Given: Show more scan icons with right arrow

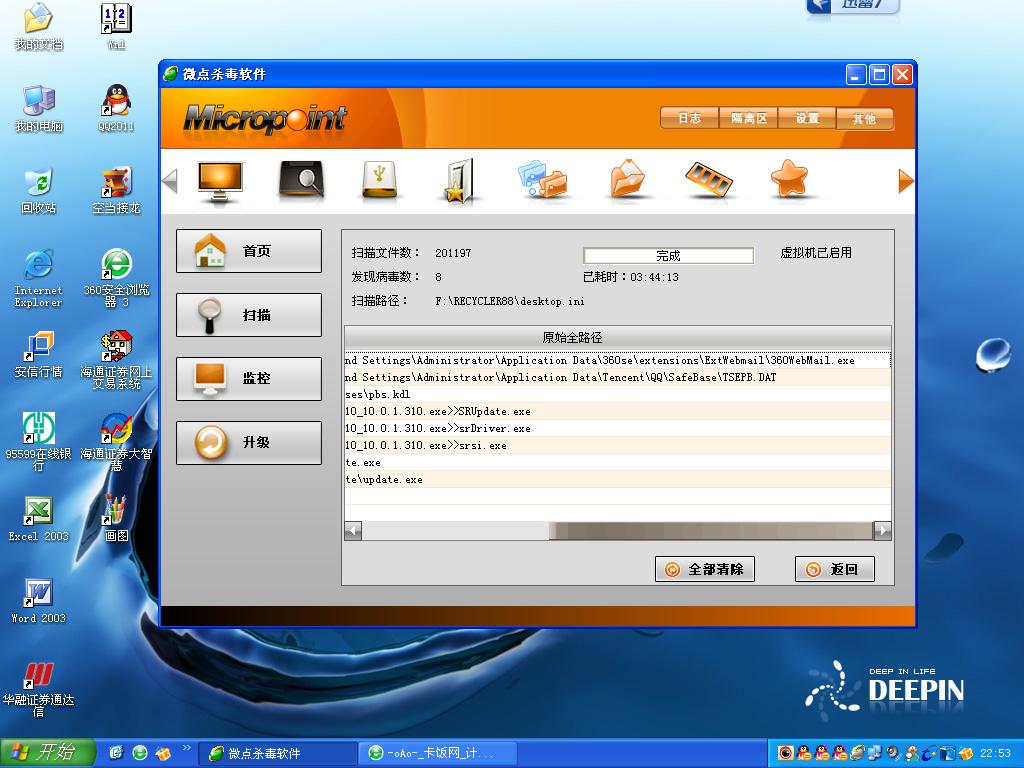Looking at the screenshot, I should (x=906, y=181).
